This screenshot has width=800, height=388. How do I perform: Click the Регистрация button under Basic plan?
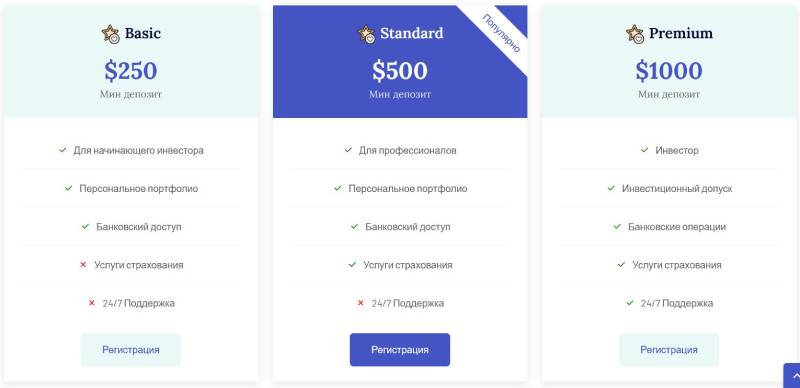click(x=131, y=350)
